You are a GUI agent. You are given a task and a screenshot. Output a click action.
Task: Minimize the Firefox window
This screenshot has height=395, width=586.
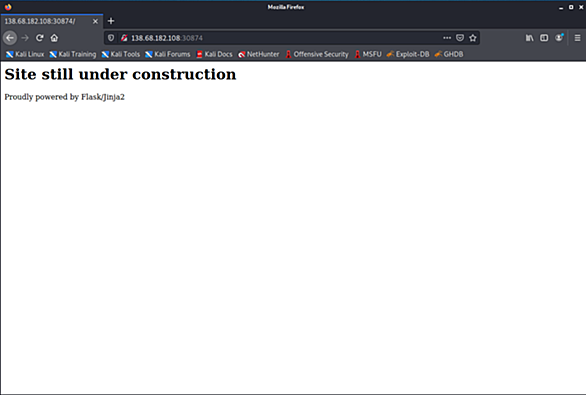(x=561, y=7)
